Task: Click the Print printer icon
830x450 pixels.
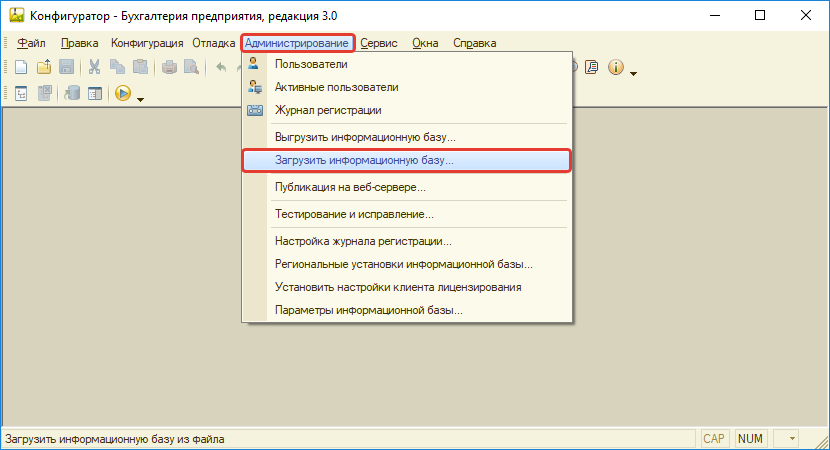Action: (x=169, y=67)
